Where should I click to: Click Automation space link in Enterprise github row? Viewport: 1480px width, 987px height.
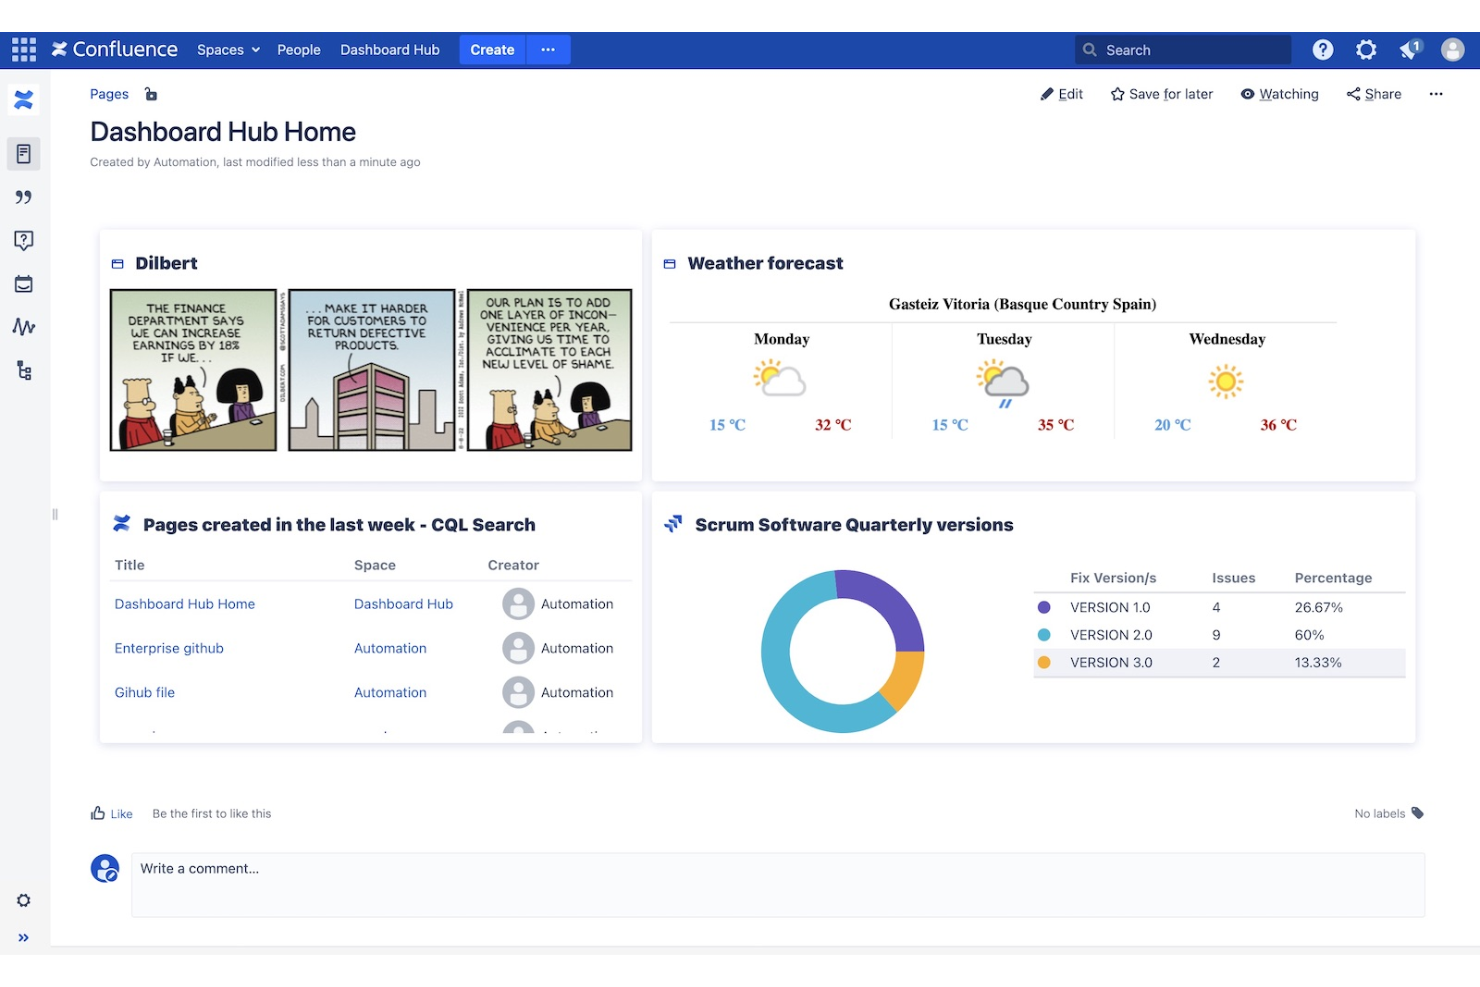click(x=390, y=648)
